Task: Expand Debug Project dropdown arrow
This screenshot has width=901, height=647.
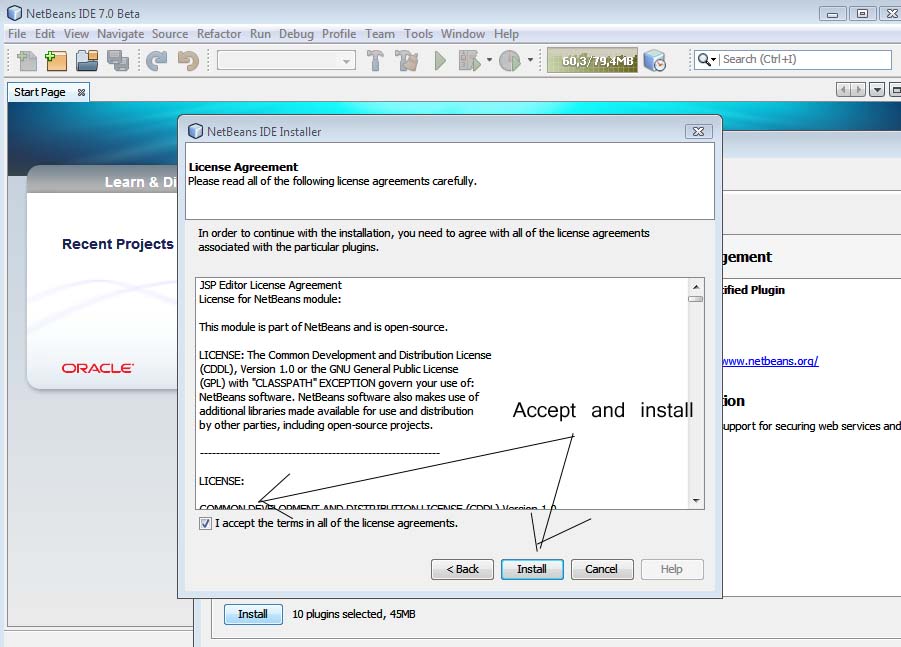Action: click(x=489, y=60)
